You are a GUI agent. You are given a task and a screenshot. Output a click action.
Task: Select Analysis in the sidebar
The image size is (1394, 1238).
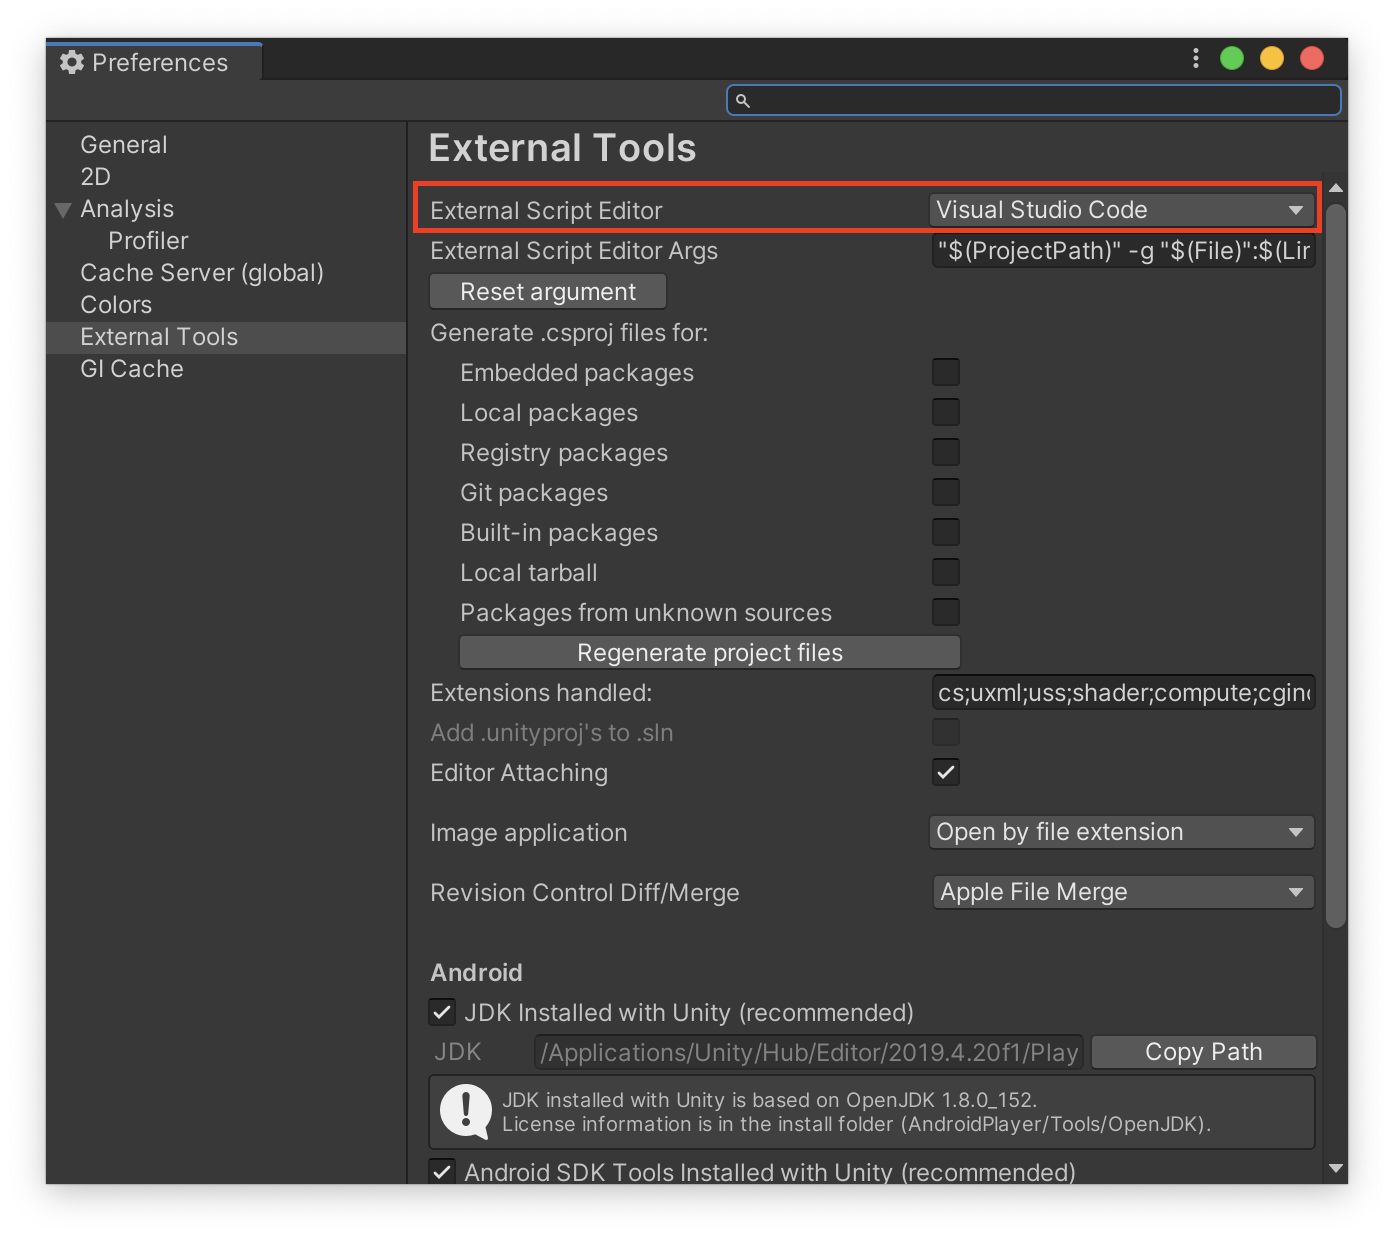tap(127, 209)
